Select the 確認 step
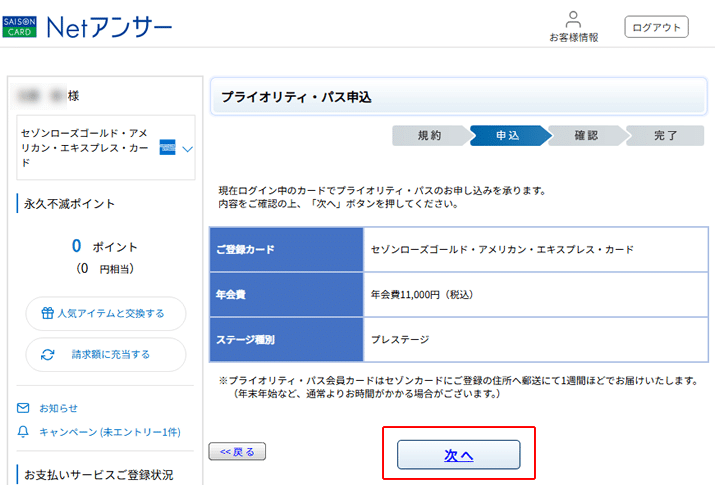The height and width of the screenshot is (485, 715). pyautogui.click(x=586, y=136)
